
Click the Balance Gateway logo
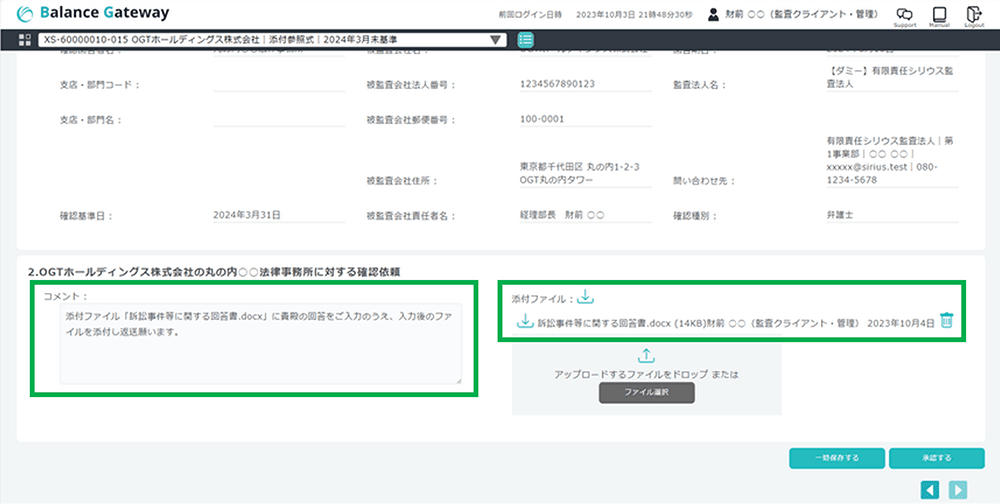point(92,13)
